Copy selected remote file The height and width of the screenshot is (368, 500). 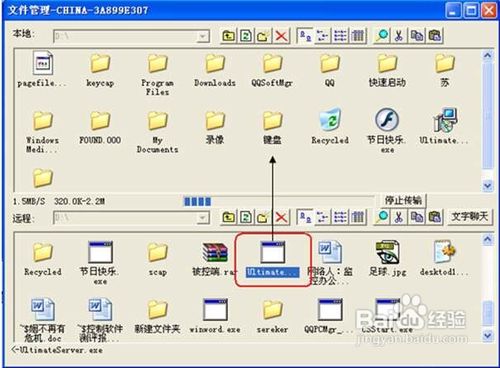coord(417,217)
